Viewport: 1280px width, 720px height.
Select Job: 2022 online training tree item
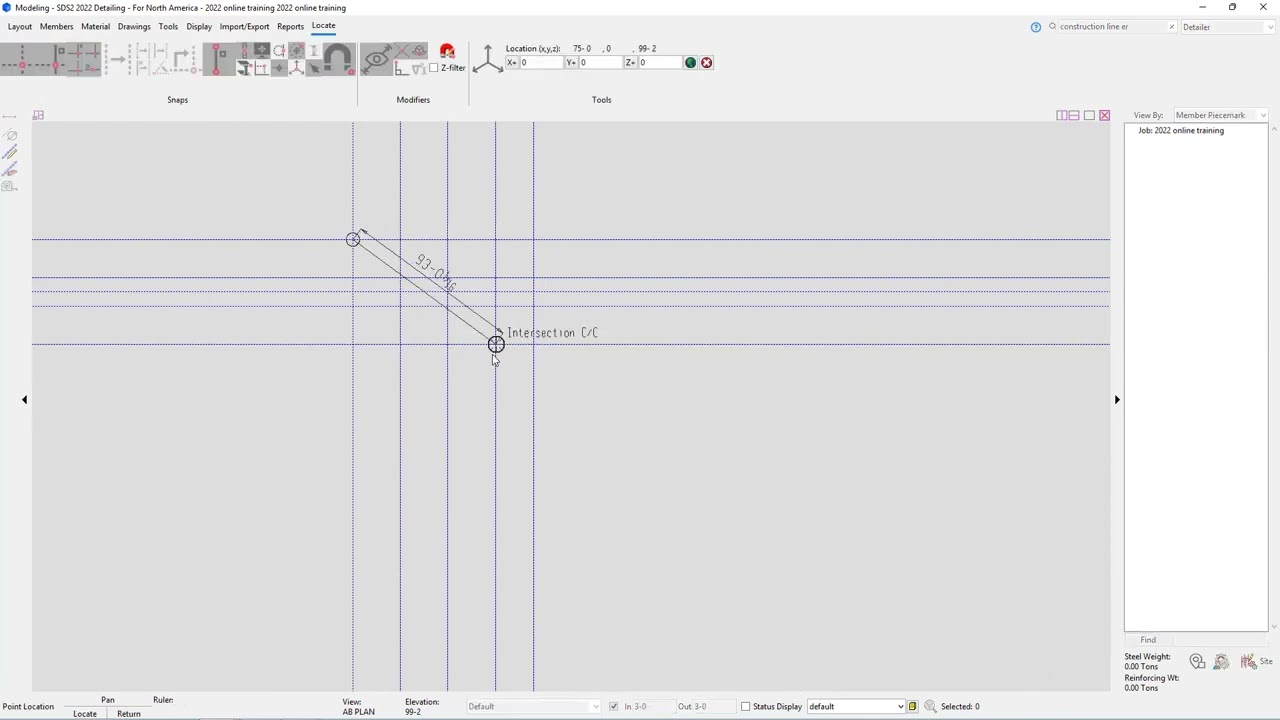click(x=1181, y=130)
